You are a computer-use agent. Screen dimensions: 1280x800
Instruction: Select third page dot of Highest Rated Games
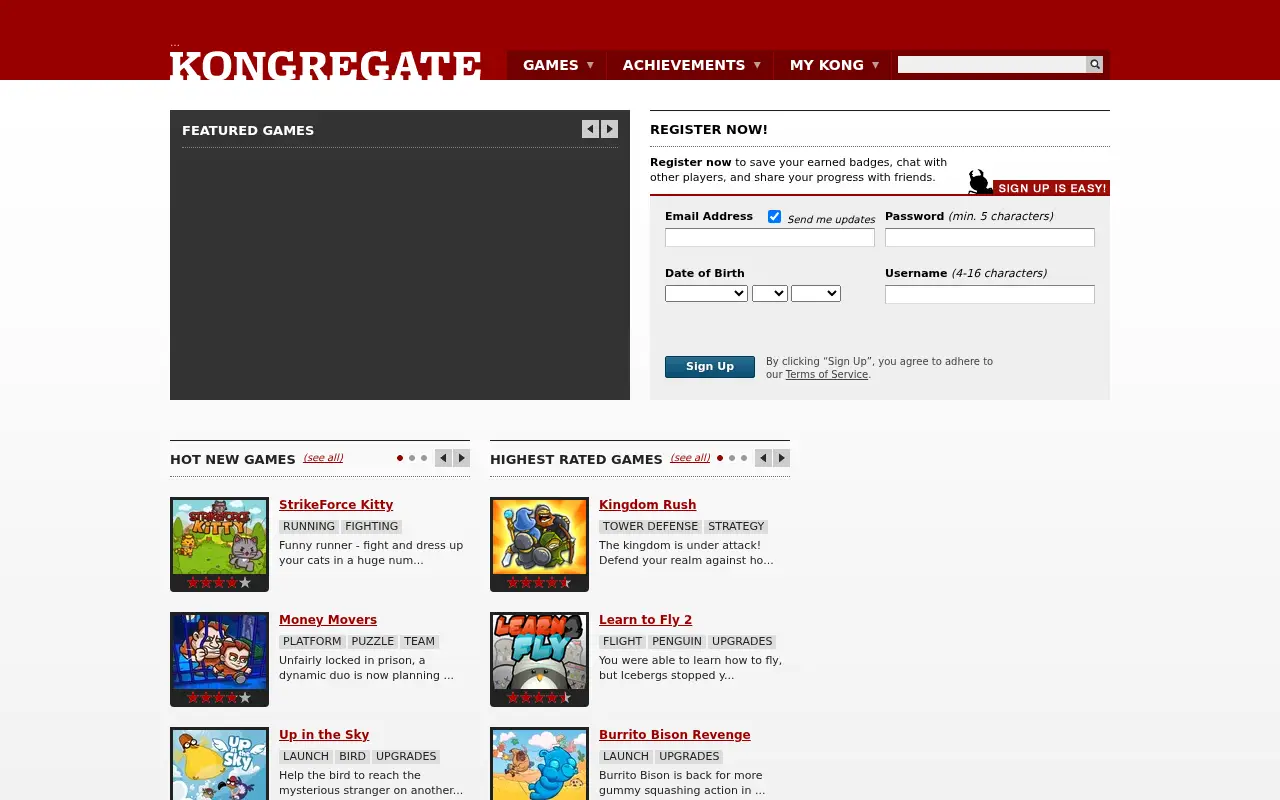coord(744,458)
